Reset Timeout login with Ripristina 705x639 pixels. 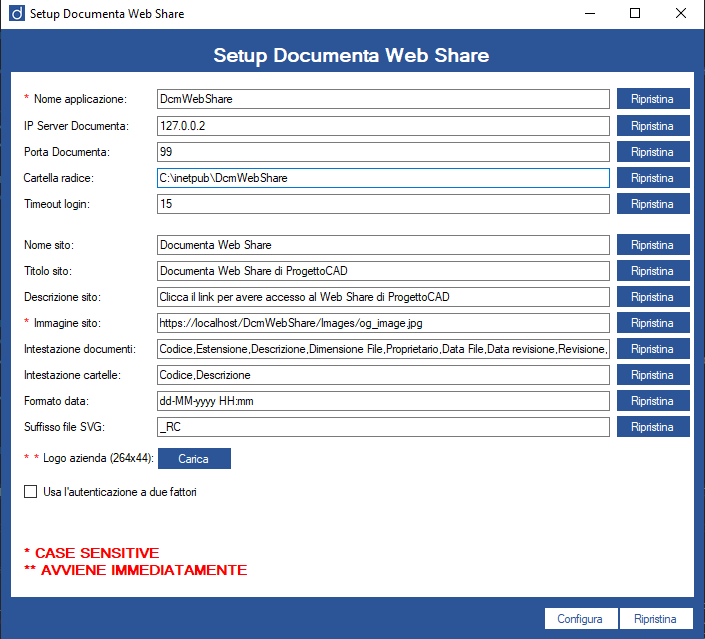pyautogui.click(x=653, y=204)
